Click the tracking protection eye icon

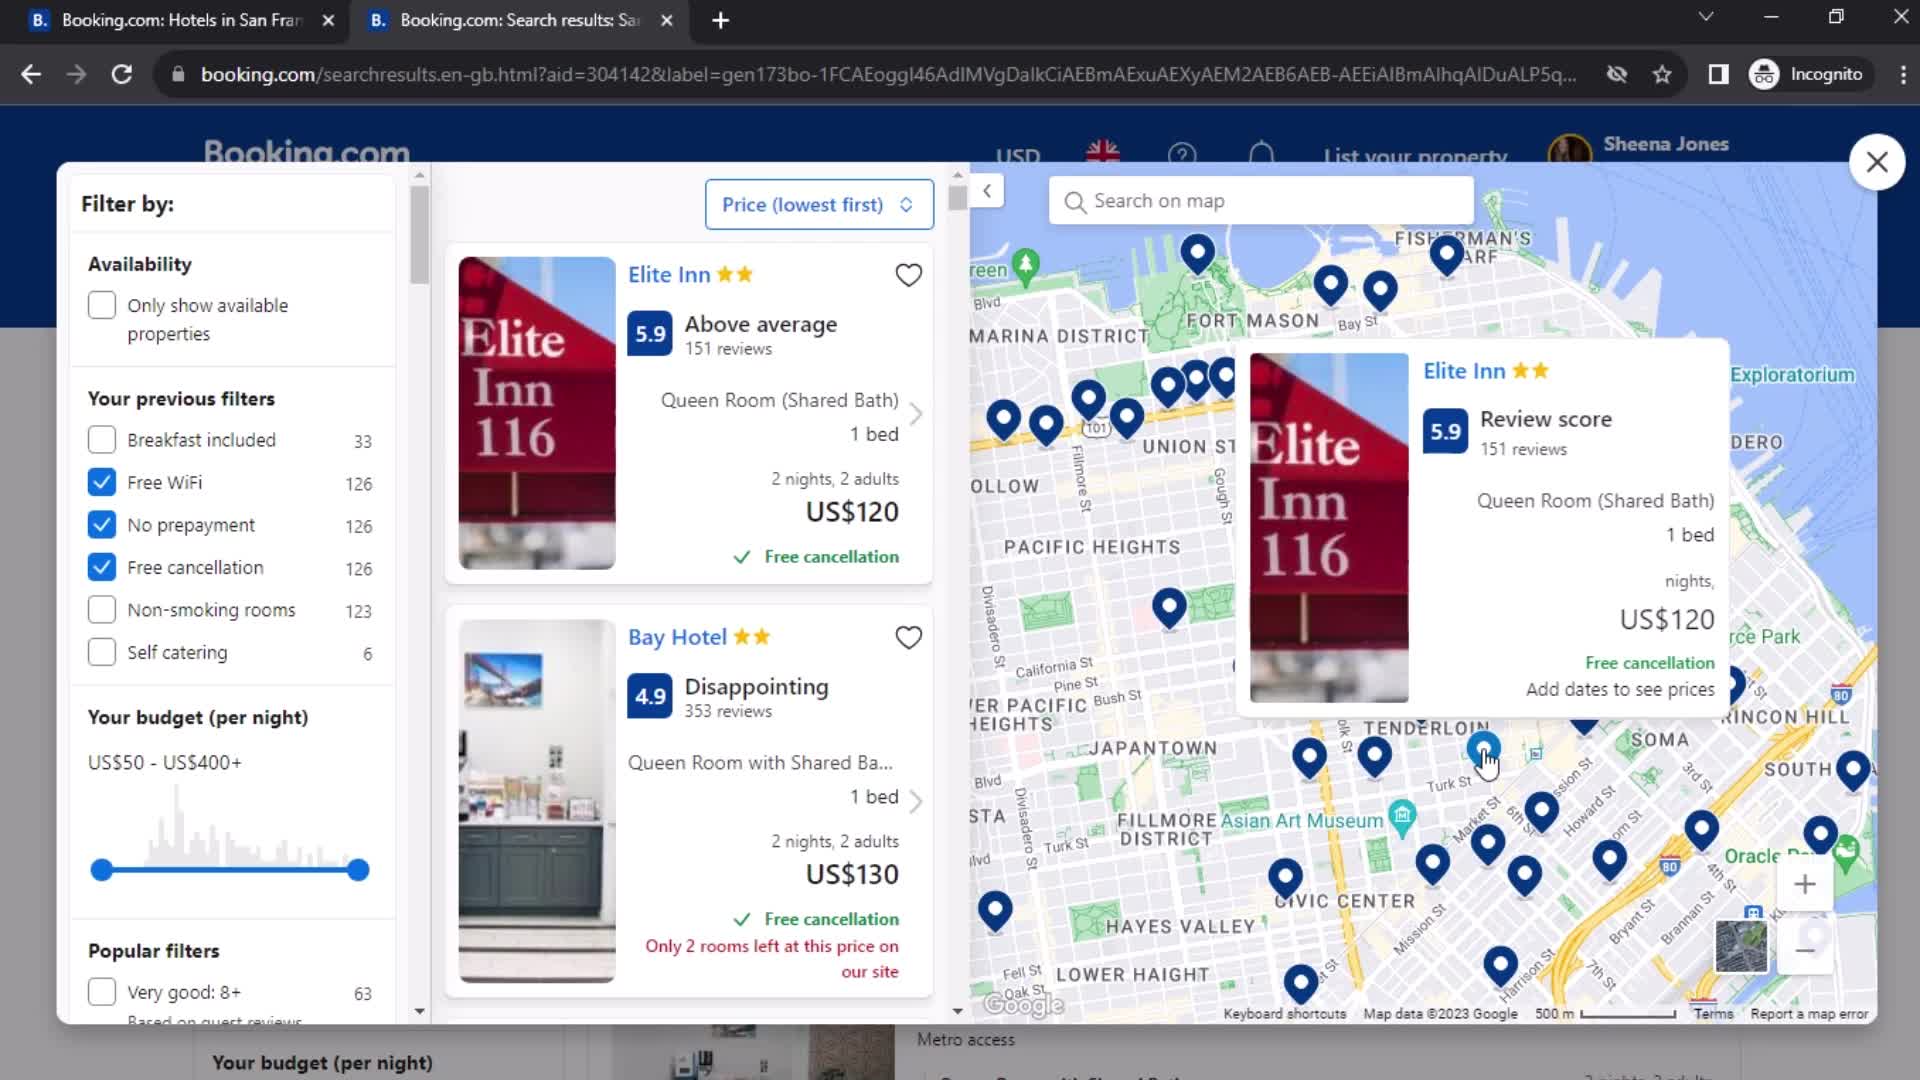(1616, 74)
